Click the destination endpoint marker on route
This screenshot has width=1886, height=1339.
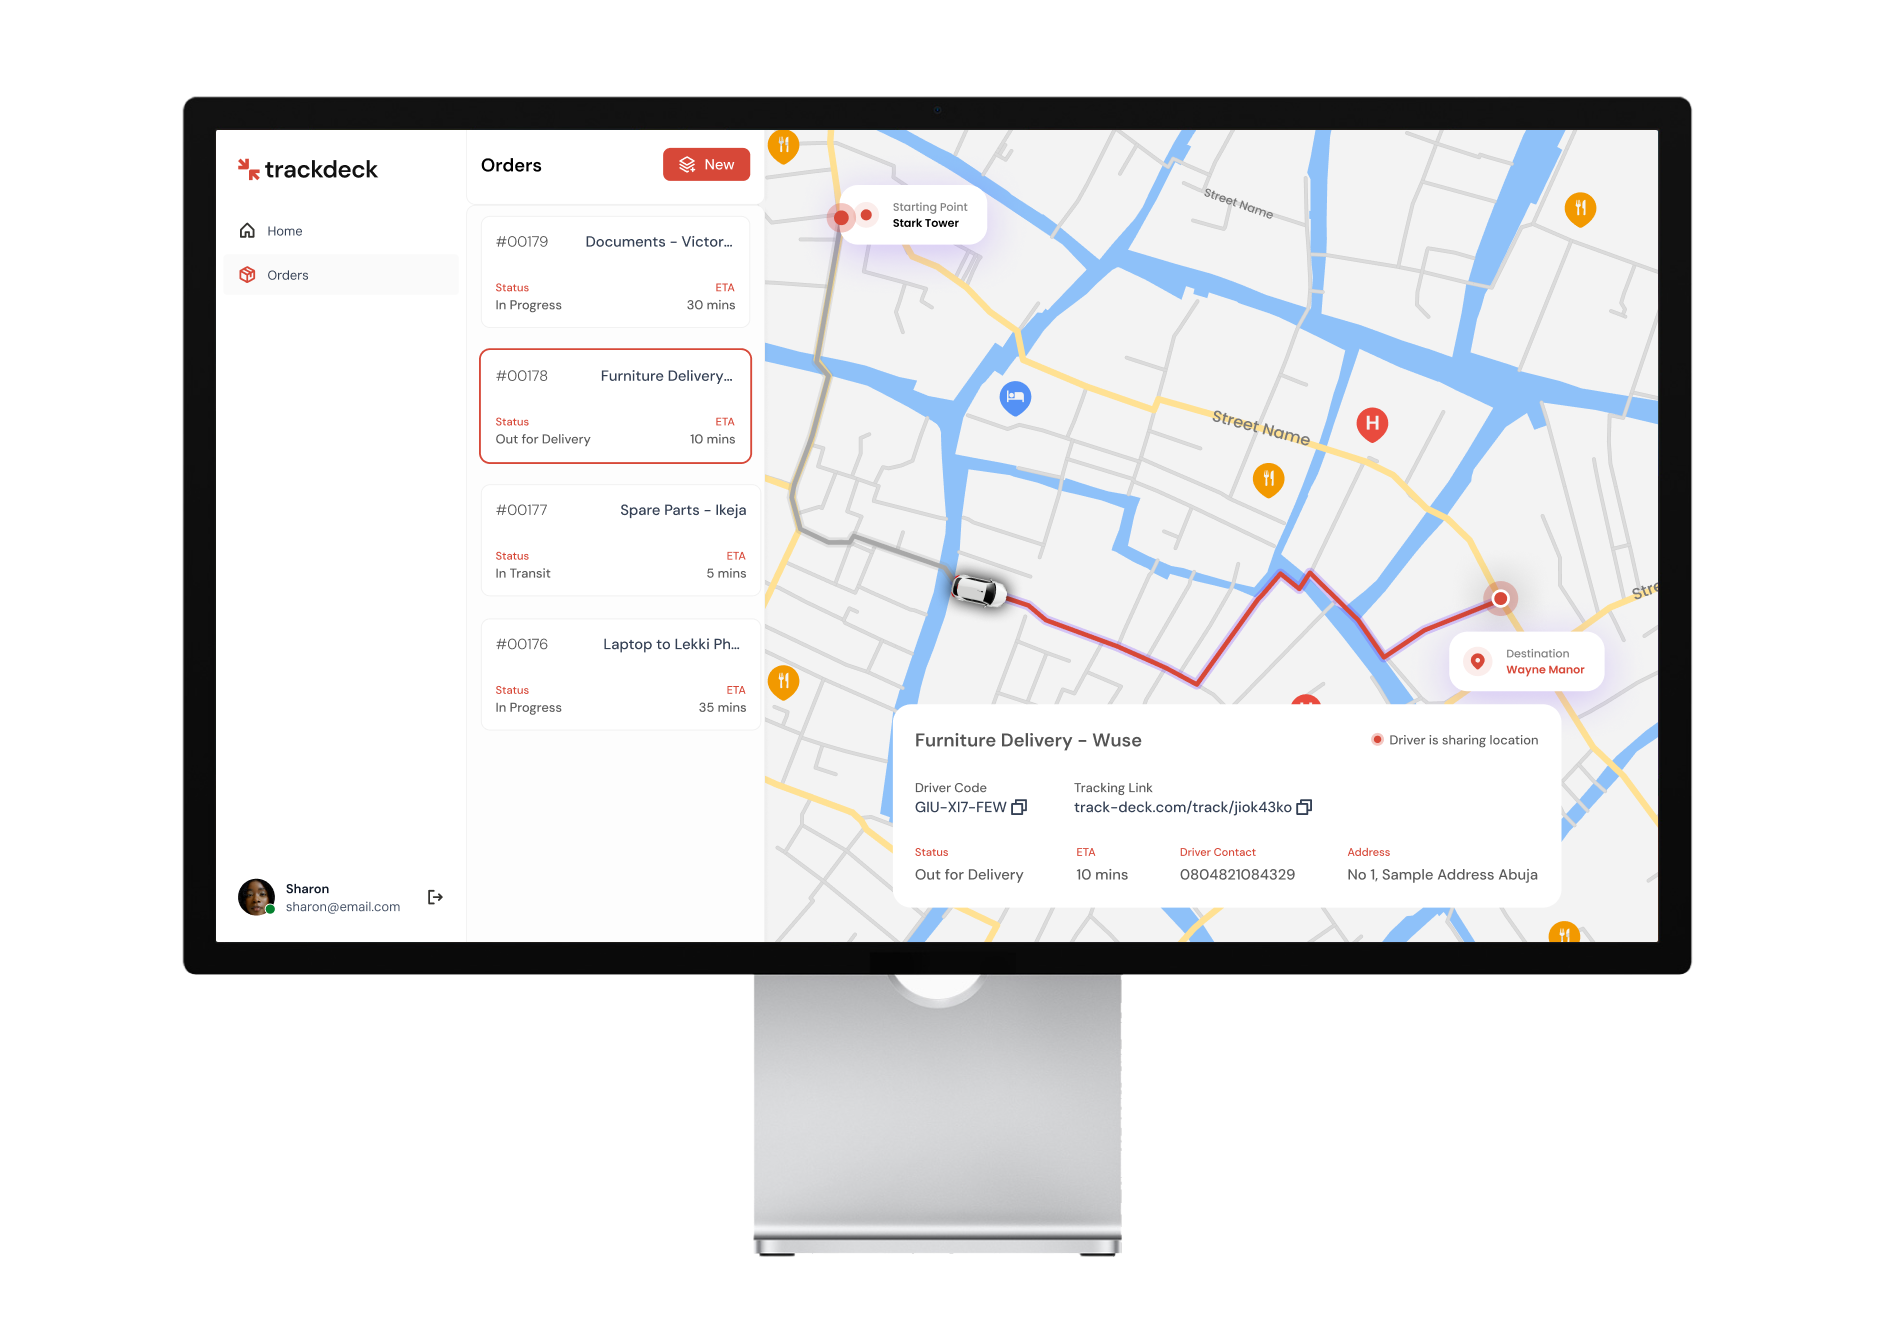pyautogui.click(x=1500, y=598)
